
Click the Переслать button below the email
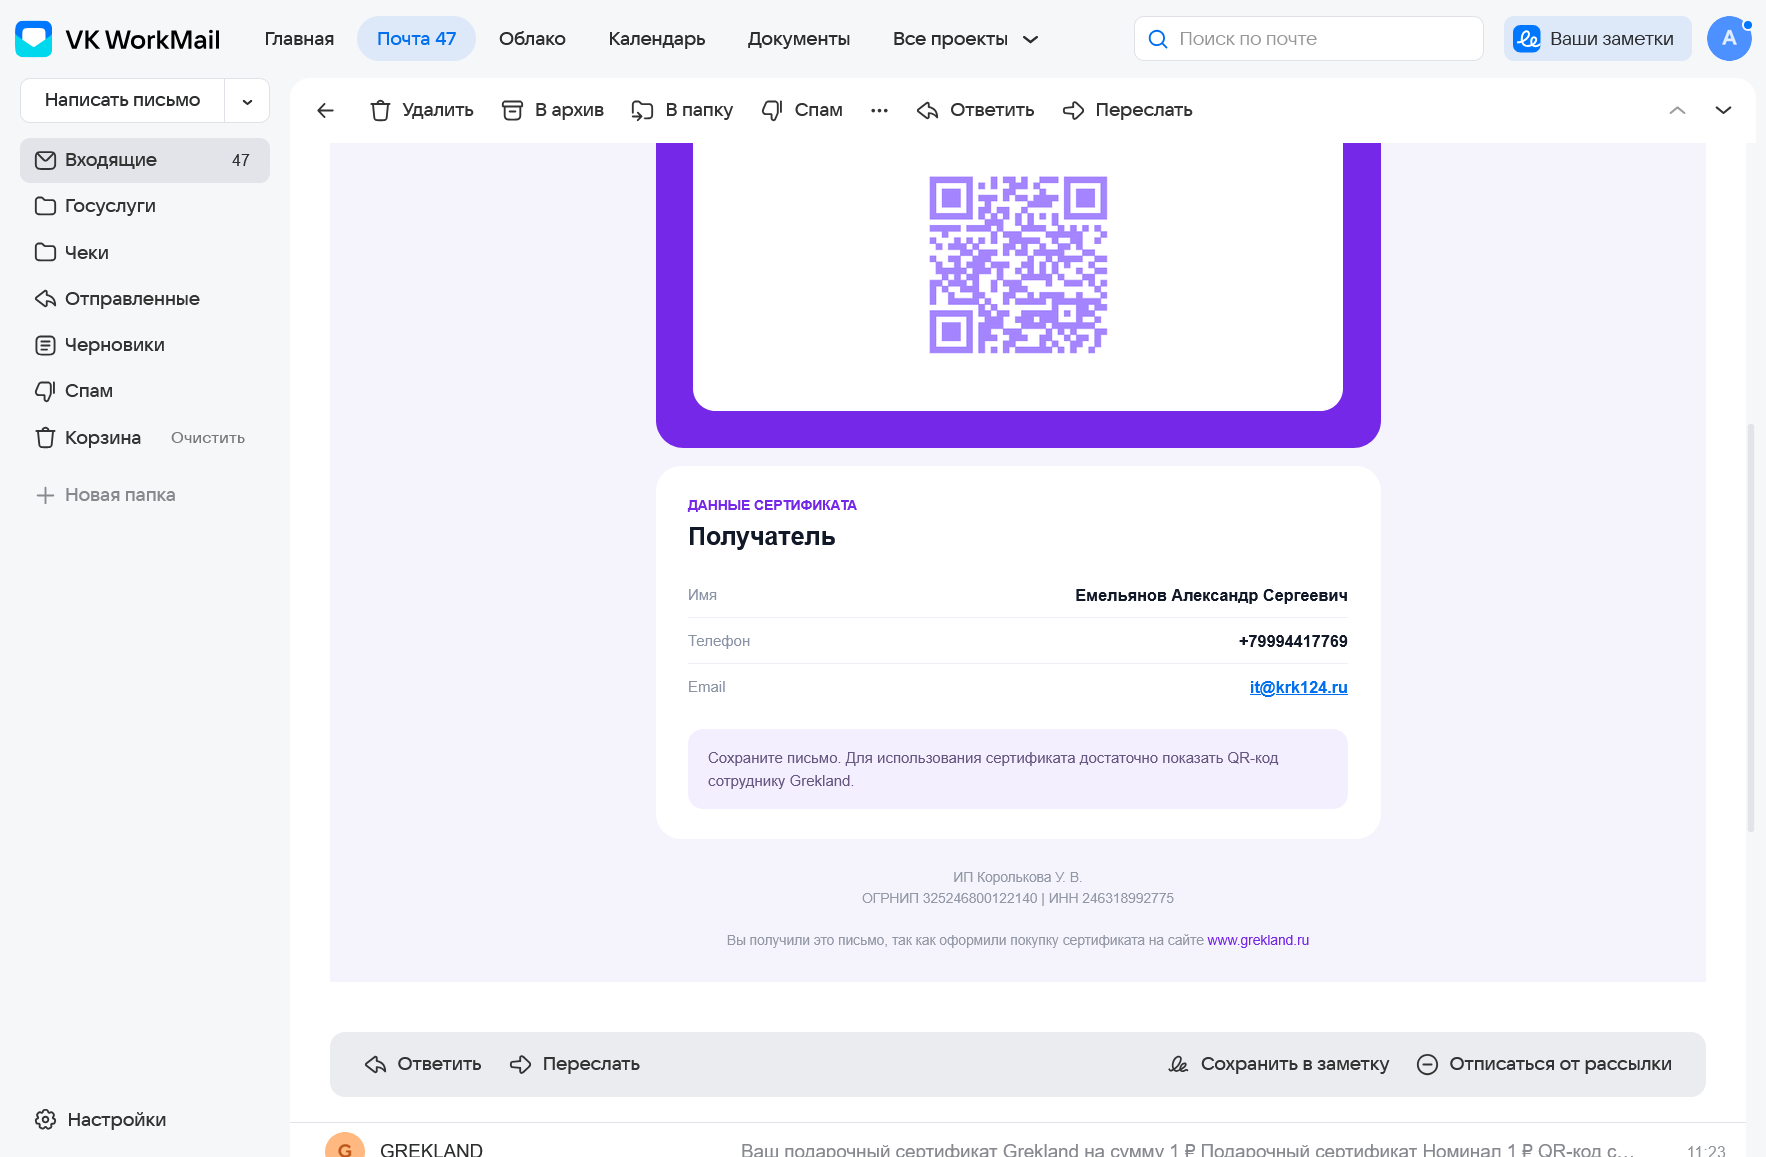click(x=574, y=1064)
